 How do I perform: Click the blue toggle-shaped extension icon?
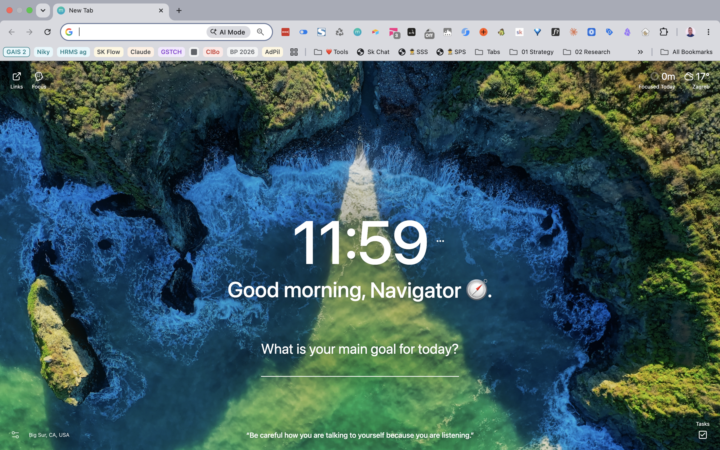point(303,32)
